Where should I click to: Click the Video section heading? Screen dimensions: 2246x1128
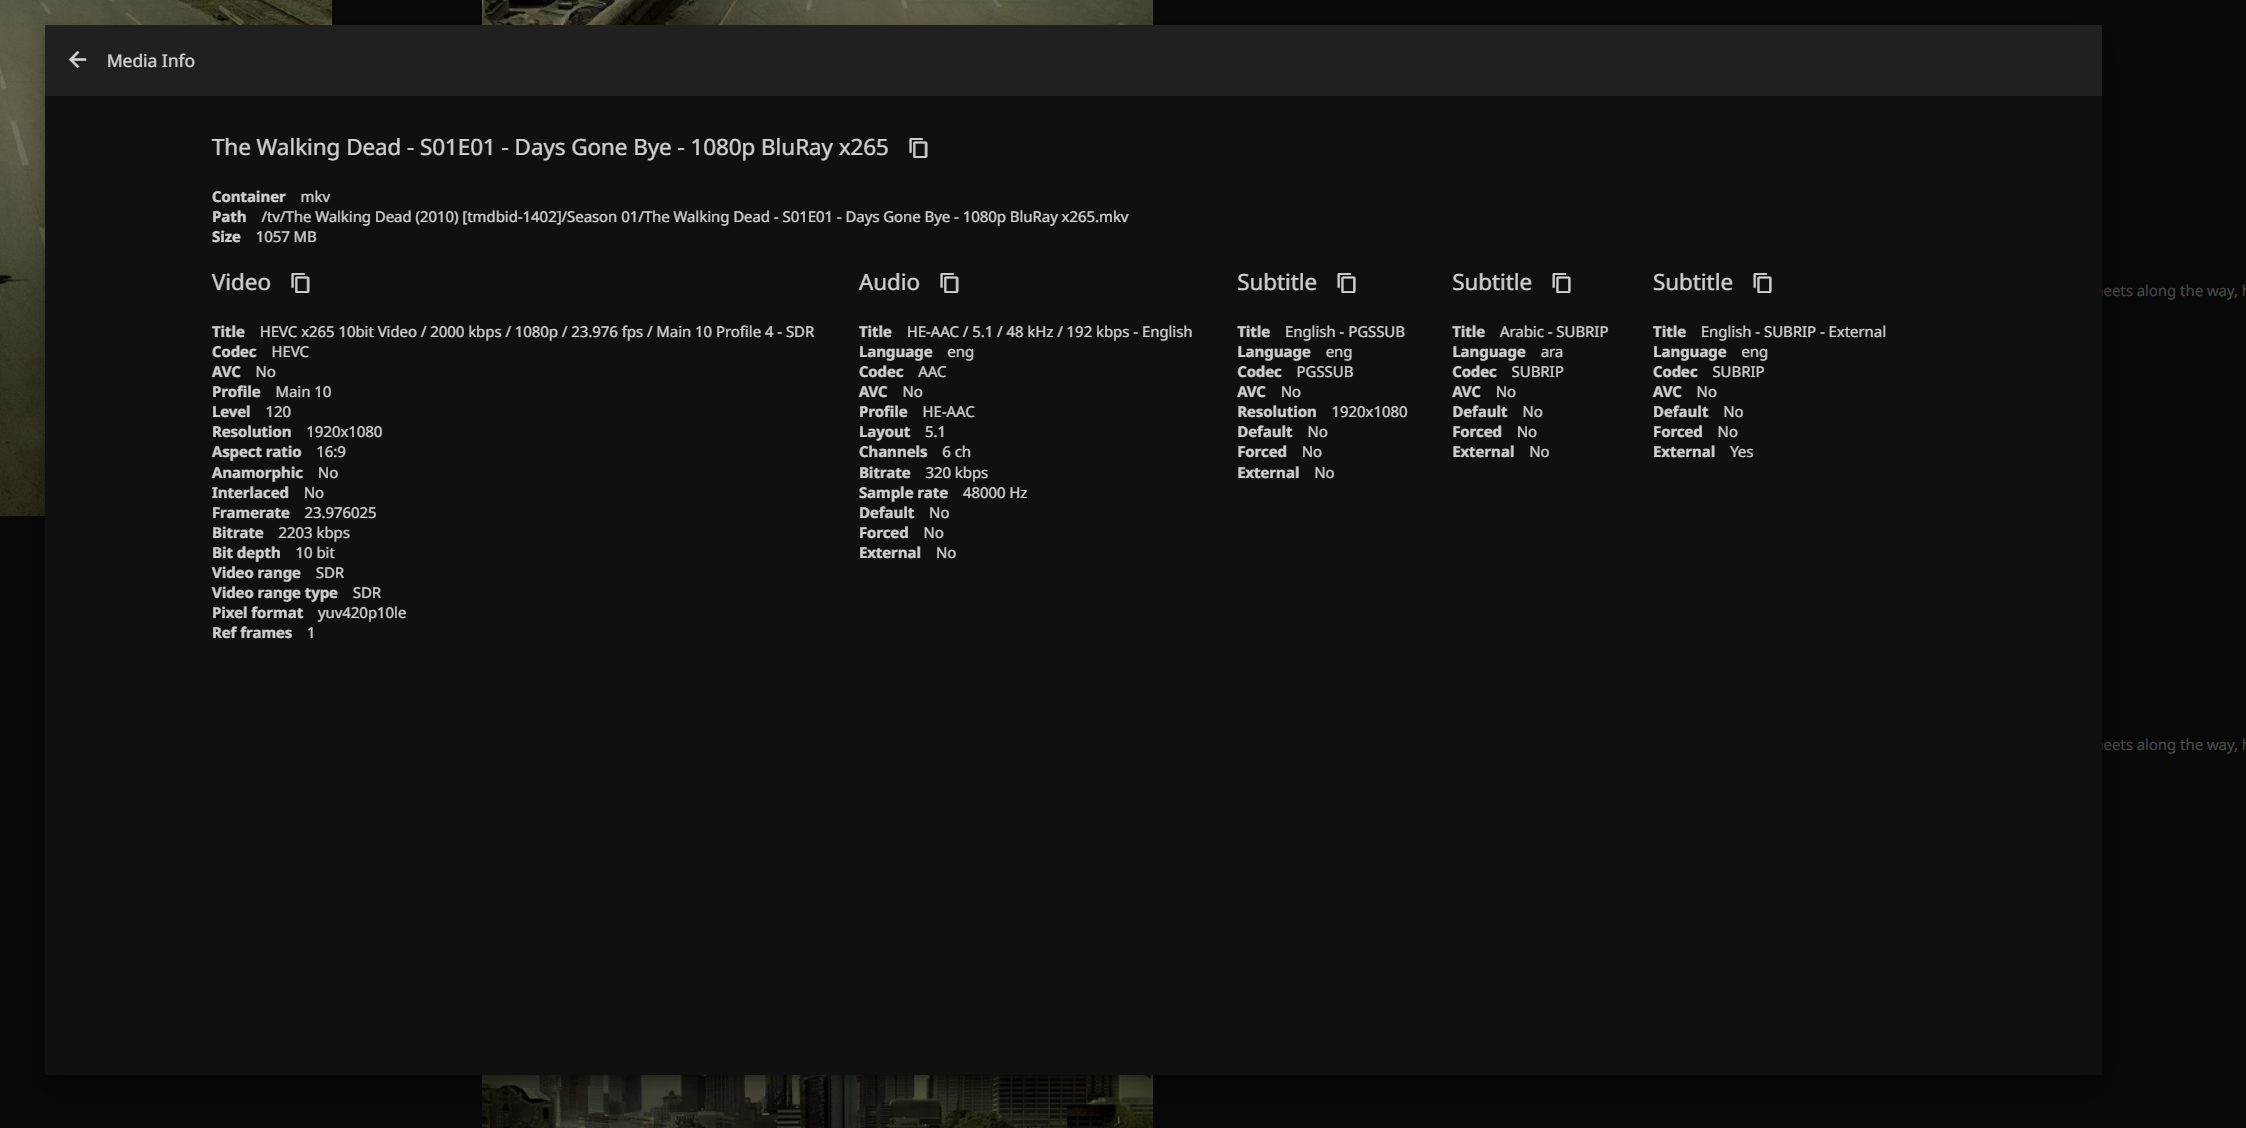point(241,283)
